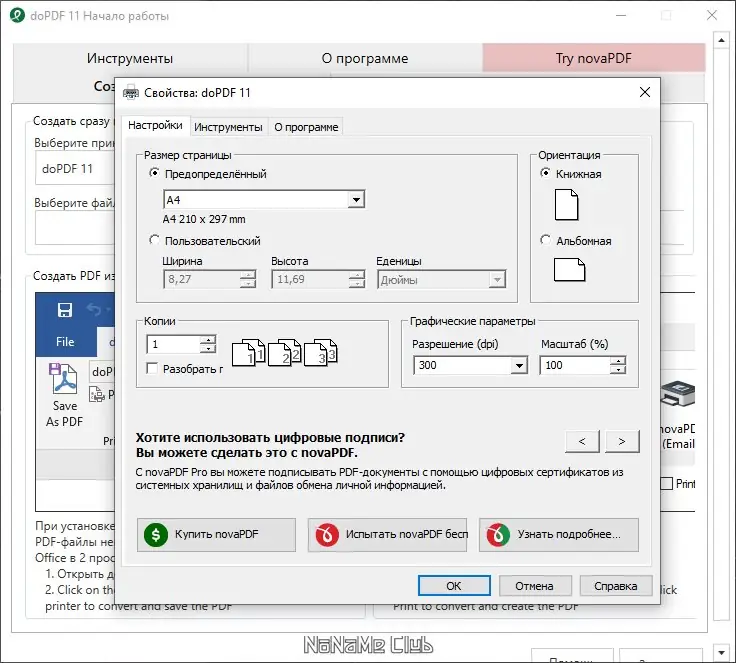Open О программе tab in the main window
Viewport: 736px width, 663px height.
coord(365,58)
